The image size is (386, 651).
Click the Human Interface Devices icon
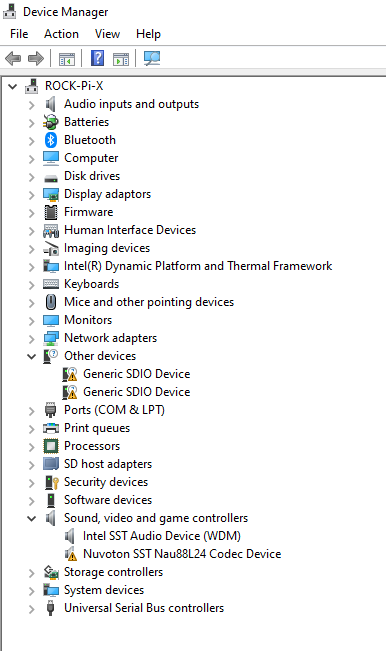click(x=51, y=230)
